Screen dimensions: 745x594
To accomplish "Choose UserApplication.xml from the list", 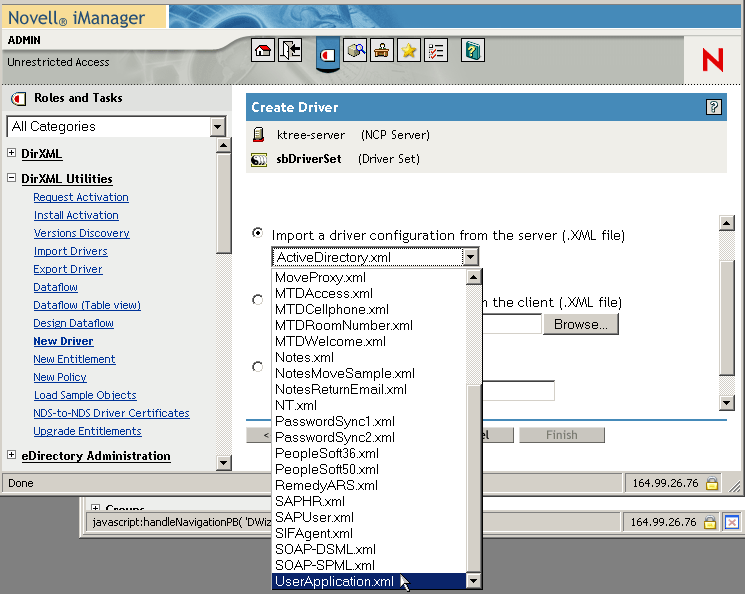I will [x=369, y=581].
